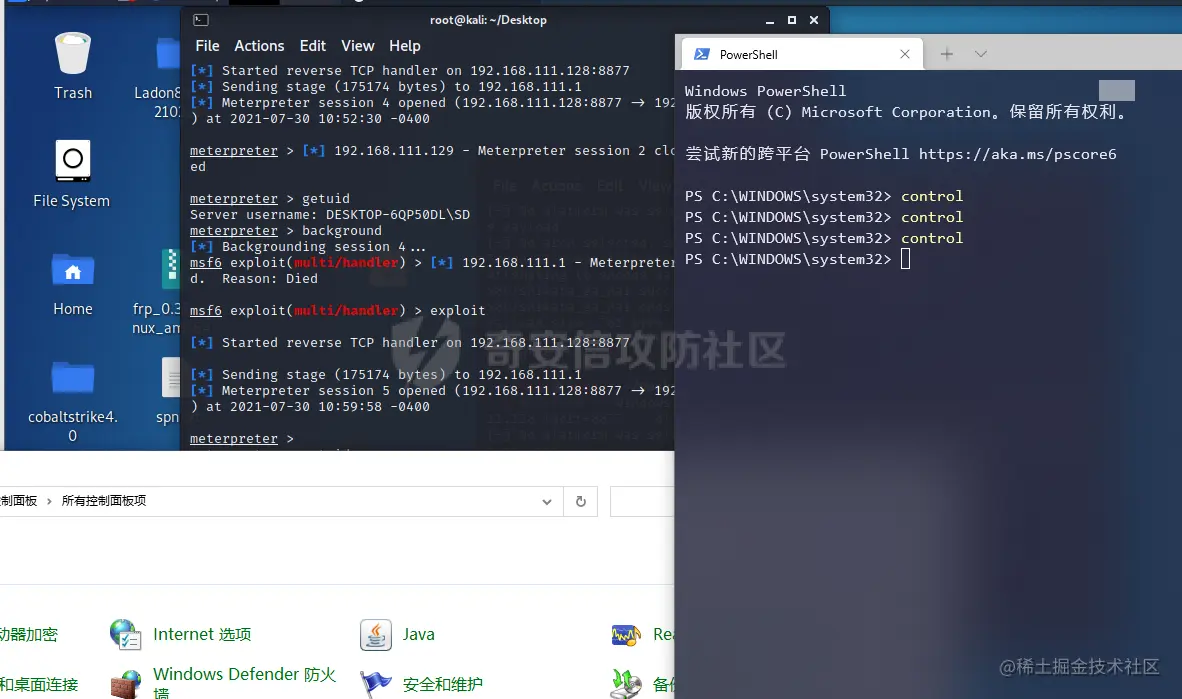Close the PowerShell tab
Viewport: 1182px width, 699px height.
pyautogui.click(x=905, y=54)
